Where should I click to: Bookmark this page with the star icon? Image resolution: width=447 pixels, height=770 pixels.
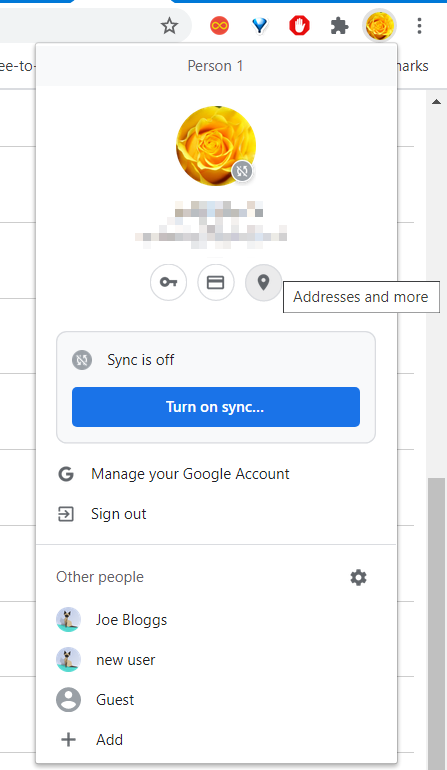[x=169, y=26]
